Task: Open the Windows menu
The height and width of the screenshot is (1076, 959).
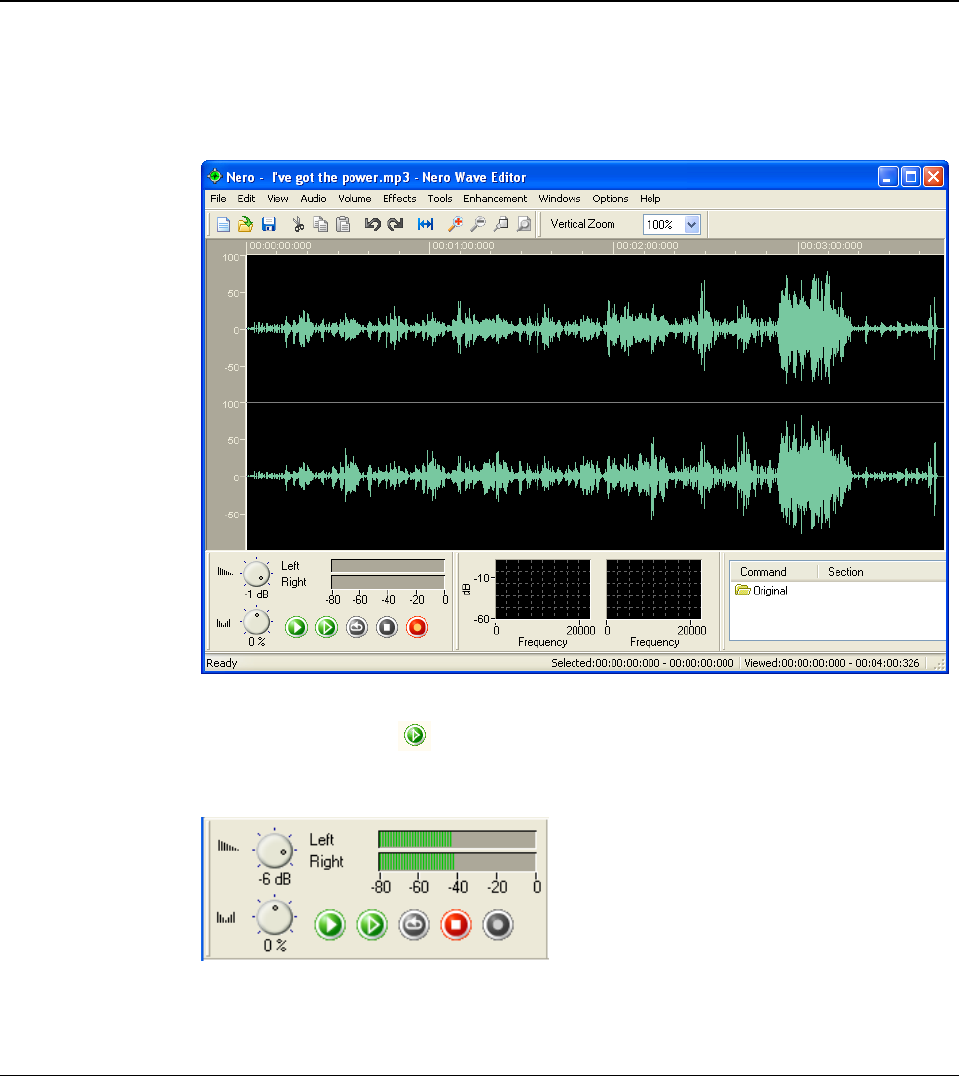Action: point(559,198)
